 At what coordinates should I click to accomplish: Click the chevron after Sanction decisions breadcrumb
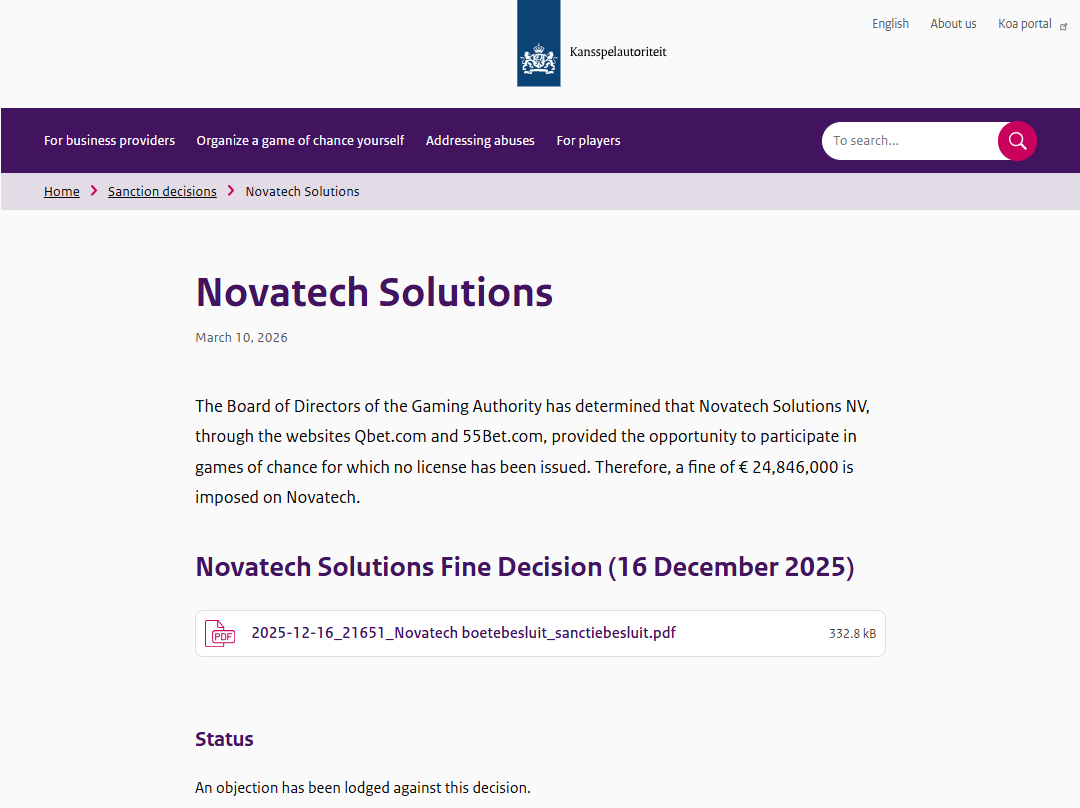[x=231, y=191]
